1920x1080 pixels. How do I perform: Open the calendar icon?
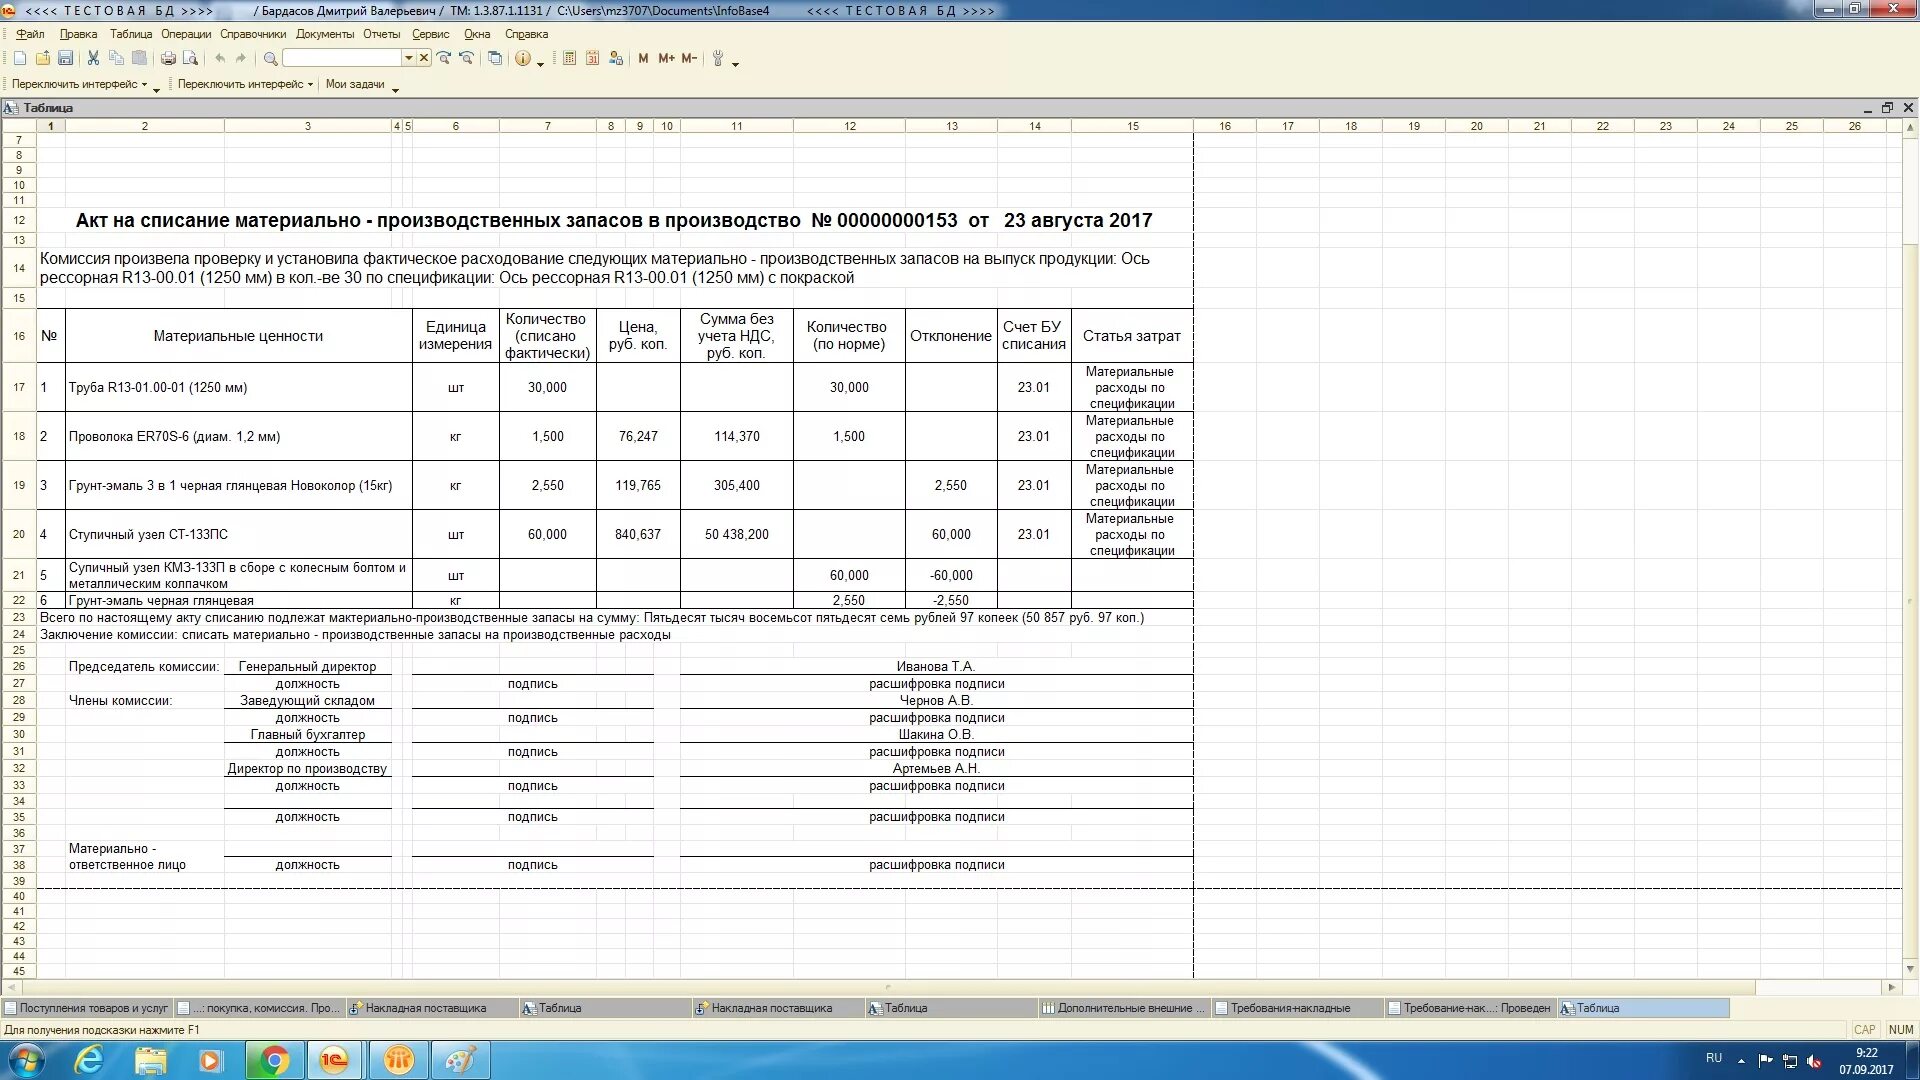point(592,59)
